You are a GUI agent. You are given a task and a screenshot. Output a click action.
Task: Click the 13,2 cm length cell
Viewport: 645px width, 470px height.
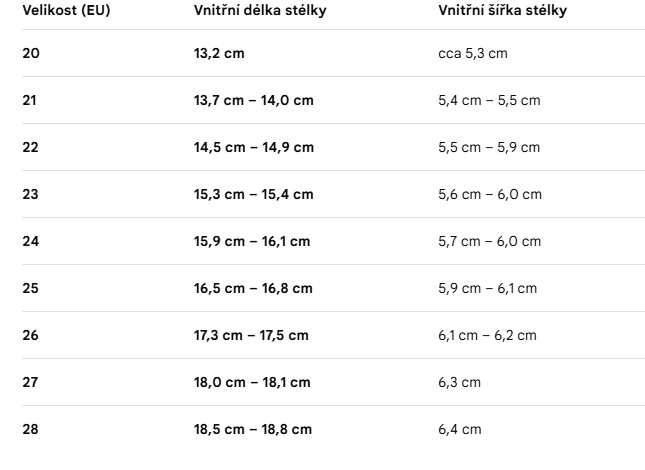[x=219, y=53]
